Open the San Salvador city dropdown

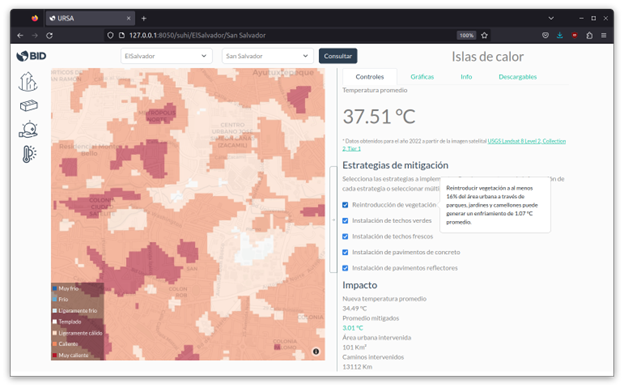(267, 56)
